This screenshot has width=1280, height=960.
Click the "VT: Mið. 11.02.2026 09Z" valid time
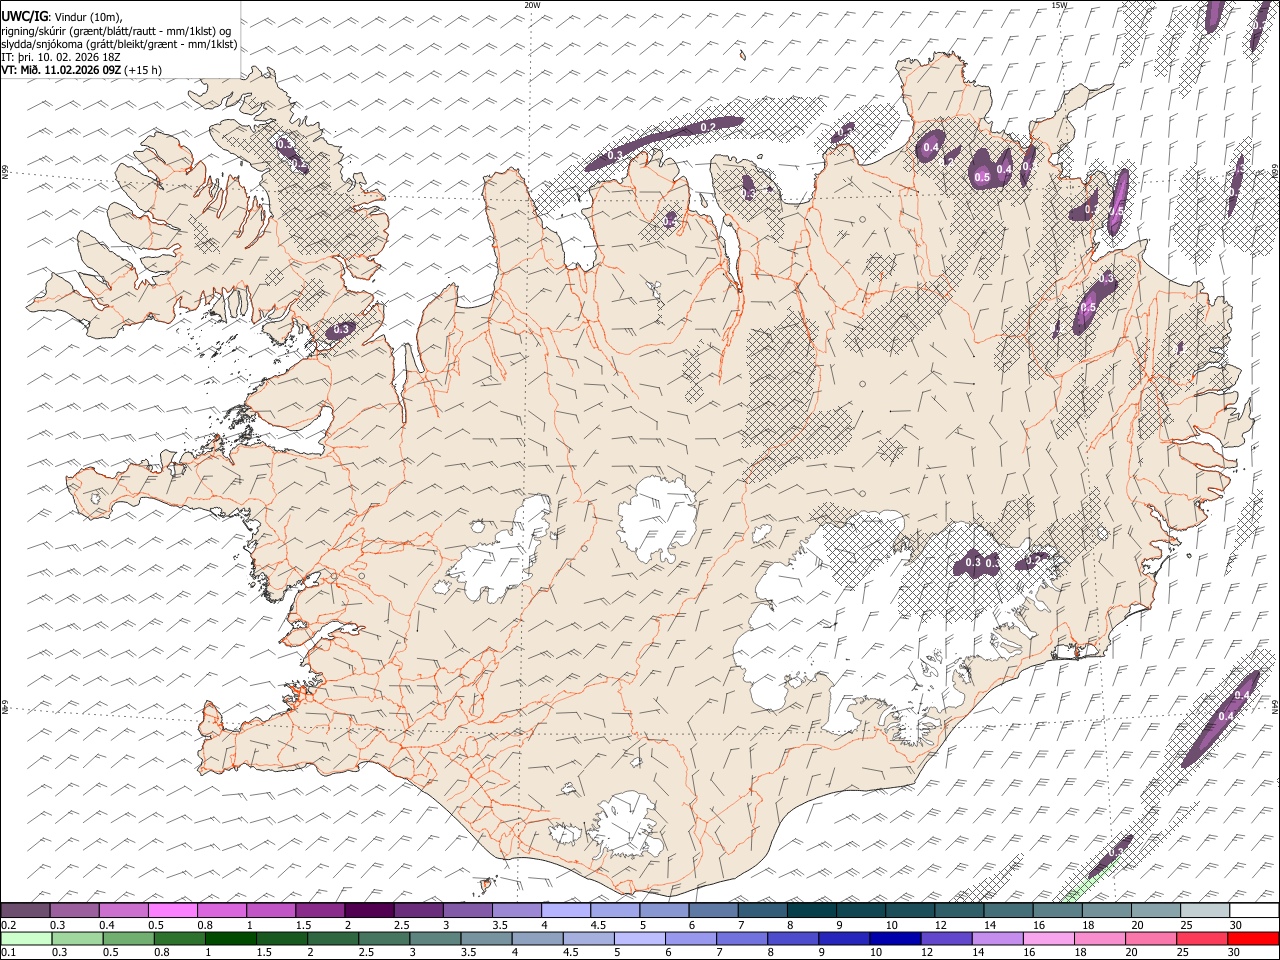pyautogui.click(x=61, y=70)
